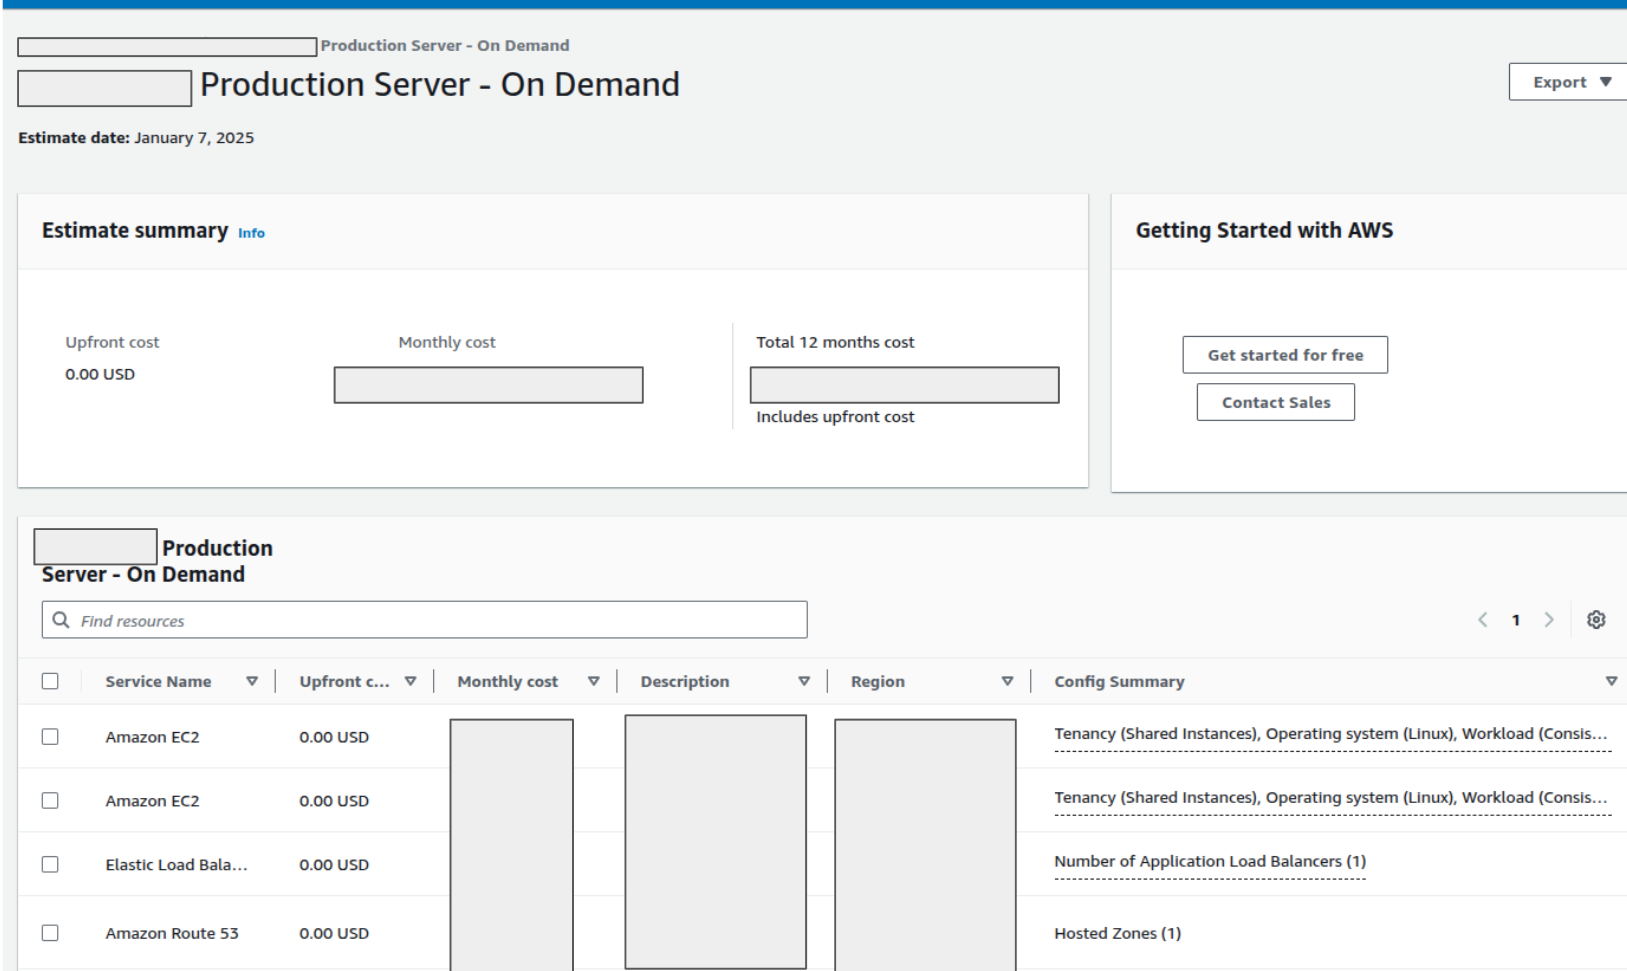This screenshot has width=1627, height=971.
Task: Click Number of Application Load Balancers (1) summary
Action: (x=1210, y=861)
